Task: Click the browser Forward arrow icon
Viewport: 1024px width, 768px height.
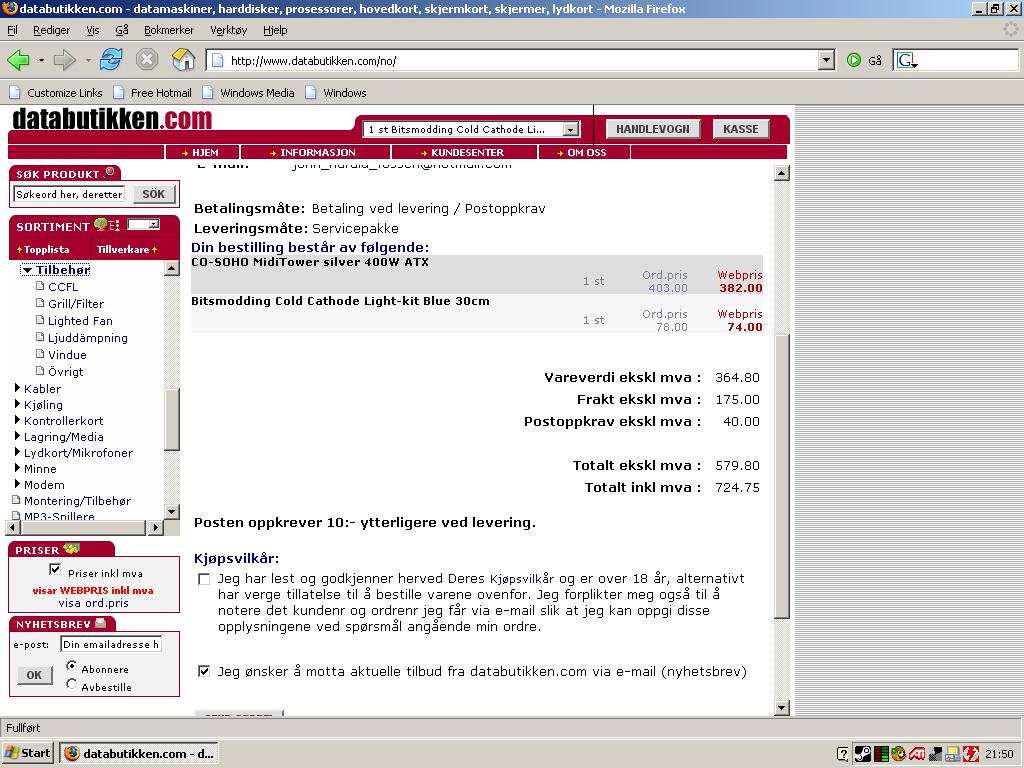Action: [x=64, y=60]
